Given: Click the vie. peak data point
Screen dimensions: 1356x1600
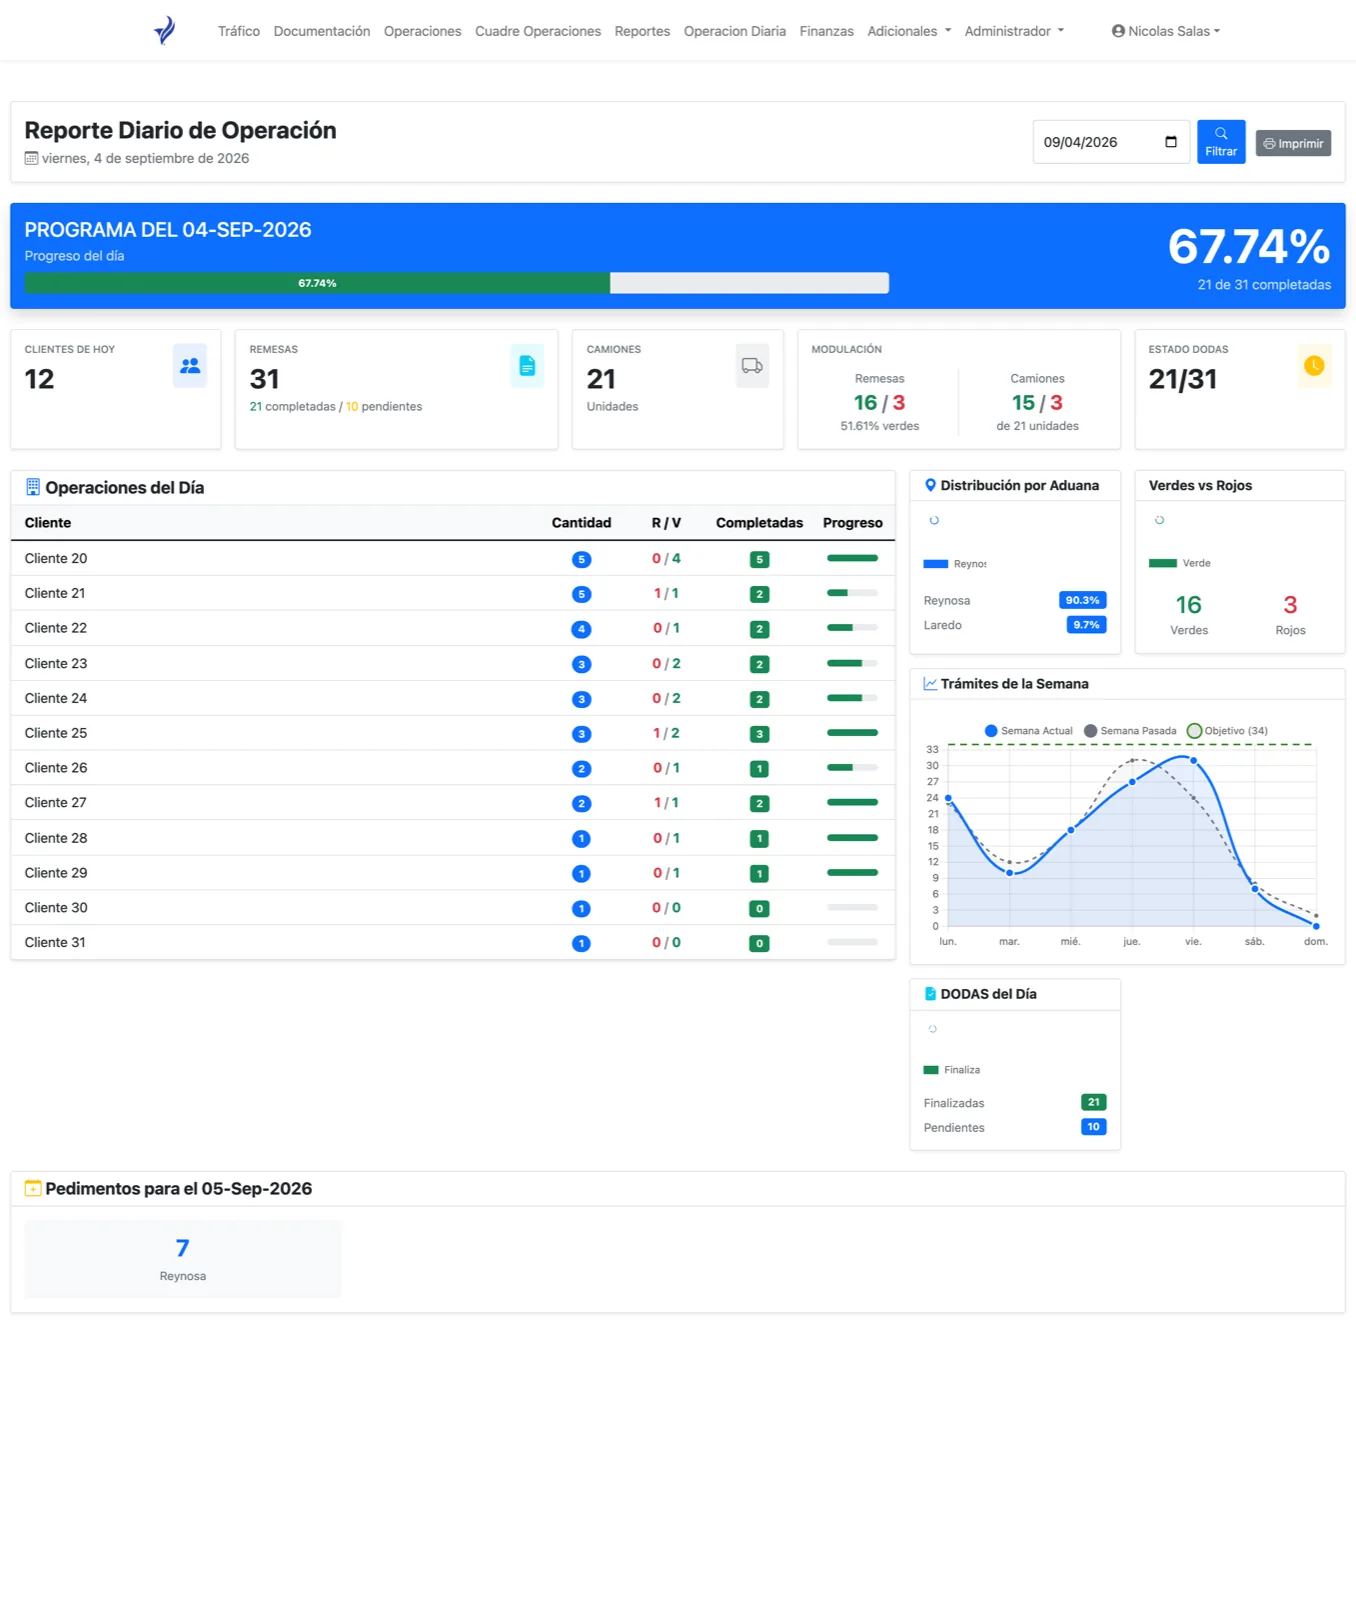Looking at the screenshot, I should coord(1193,761).
